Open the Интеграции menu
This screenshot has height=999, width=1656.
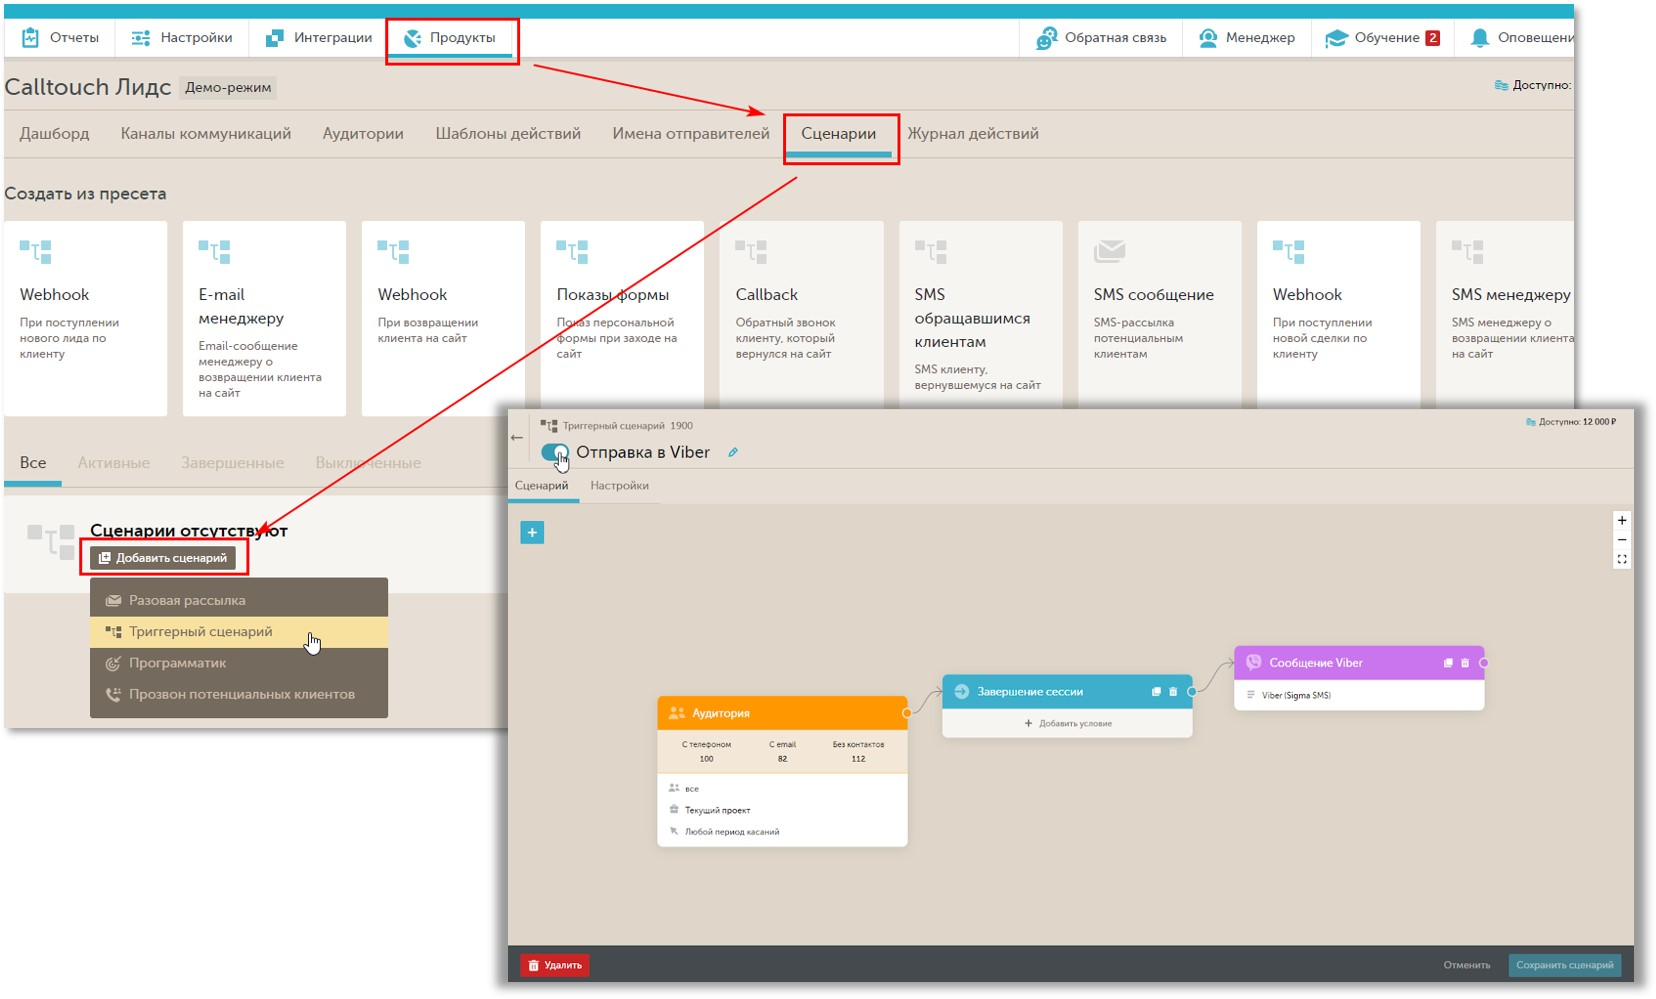pos(319,38)
